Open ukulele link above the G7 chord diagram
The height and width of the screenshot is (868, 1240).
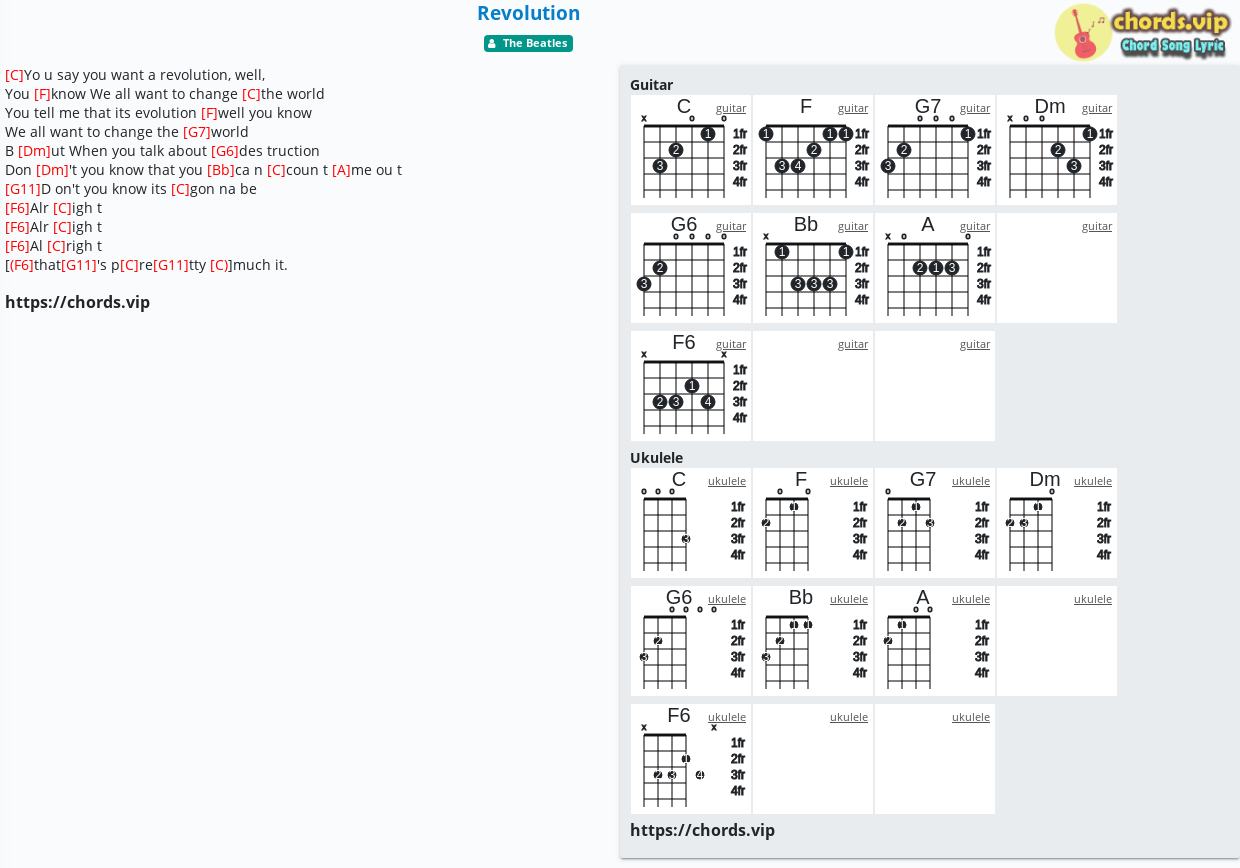pyautogui.click(x=971, y=481)
